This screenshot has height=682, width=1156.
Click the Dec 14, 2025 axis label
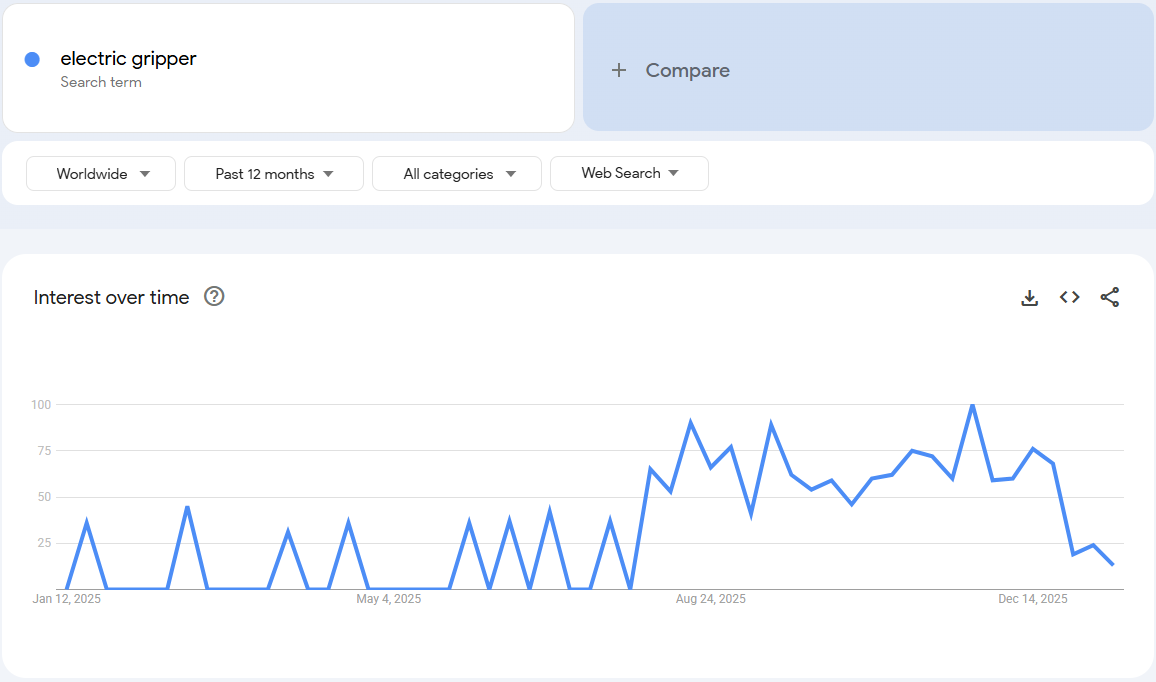(1032, 599)
